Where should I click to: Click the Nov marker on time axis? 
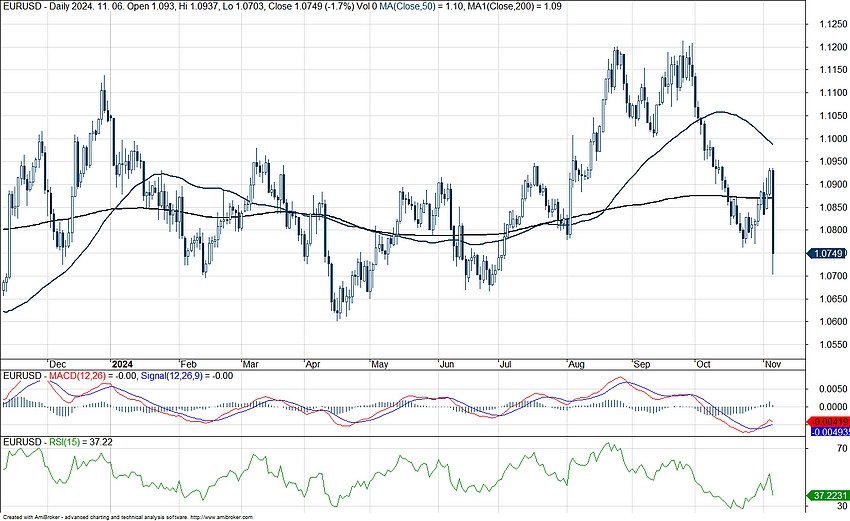click(x=772, y=364)
